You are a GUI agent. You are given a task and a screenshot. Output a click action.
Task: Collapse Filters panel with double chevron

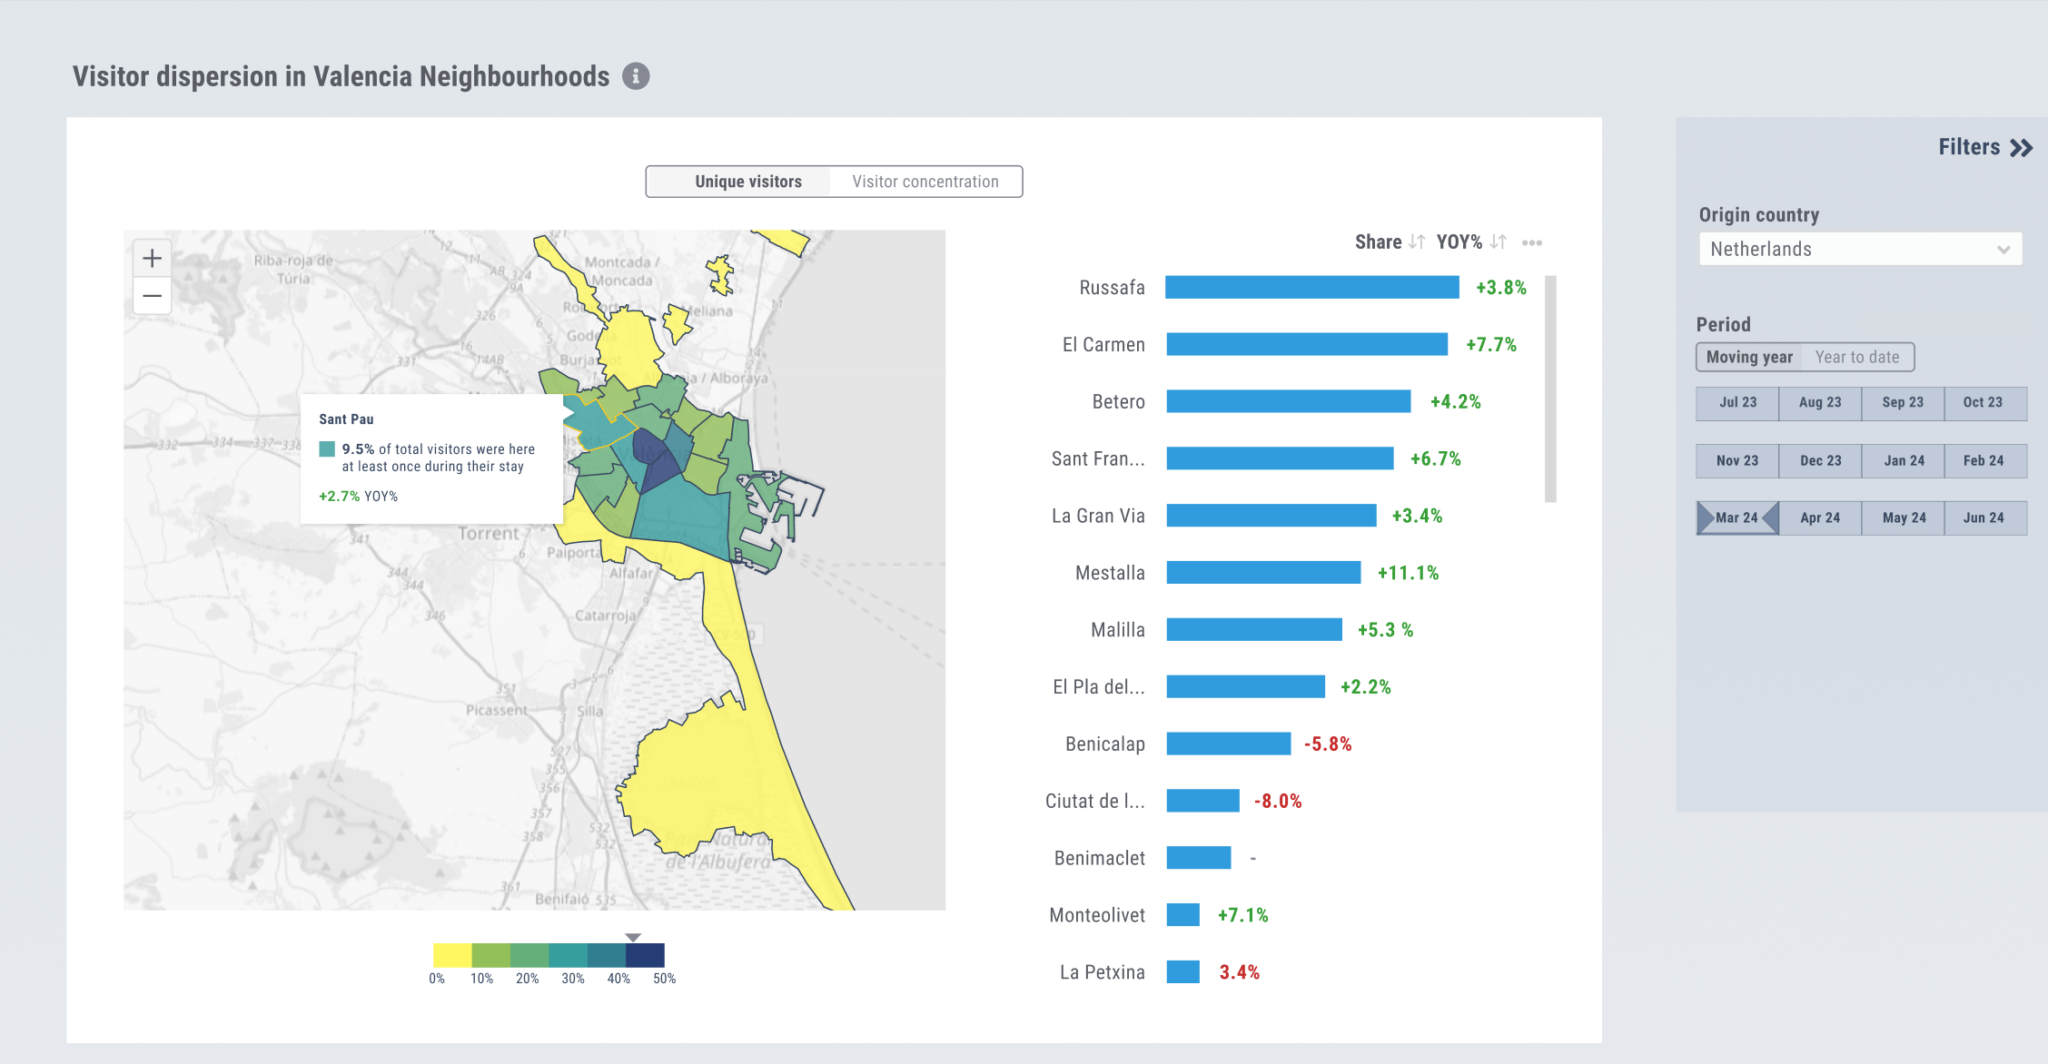click(x=2021, y=148)
